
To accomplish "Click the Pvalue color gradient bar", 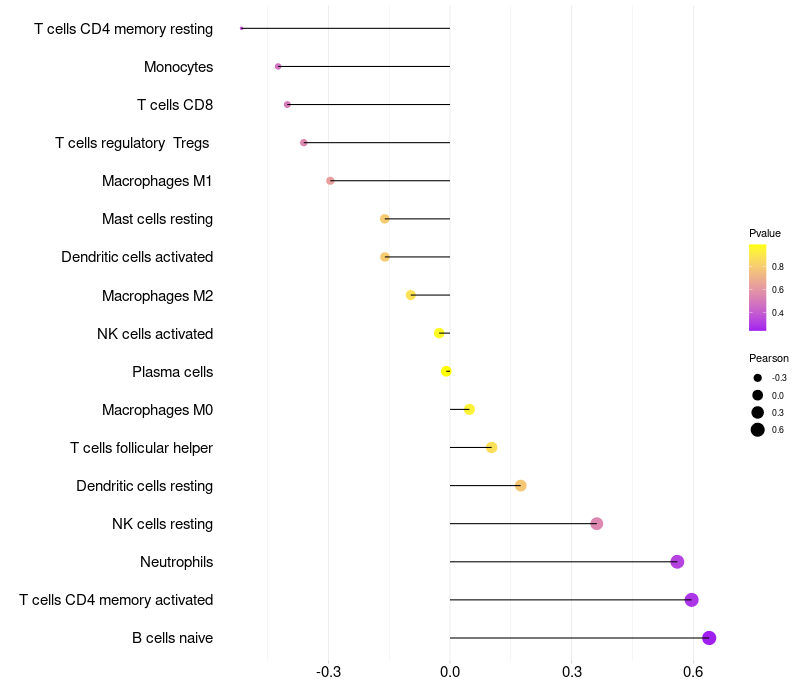I will 758,287.
